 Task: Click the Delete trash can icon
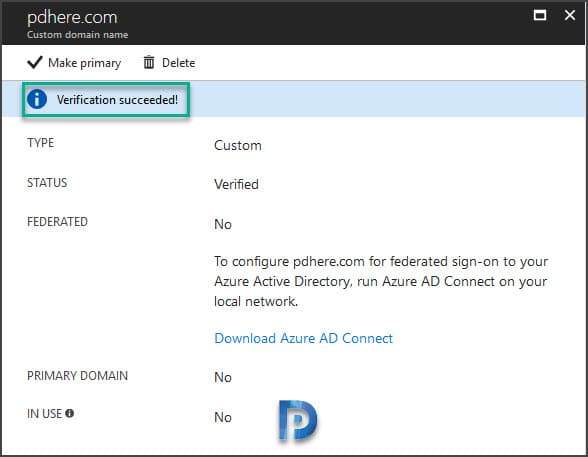click(149, 62)
